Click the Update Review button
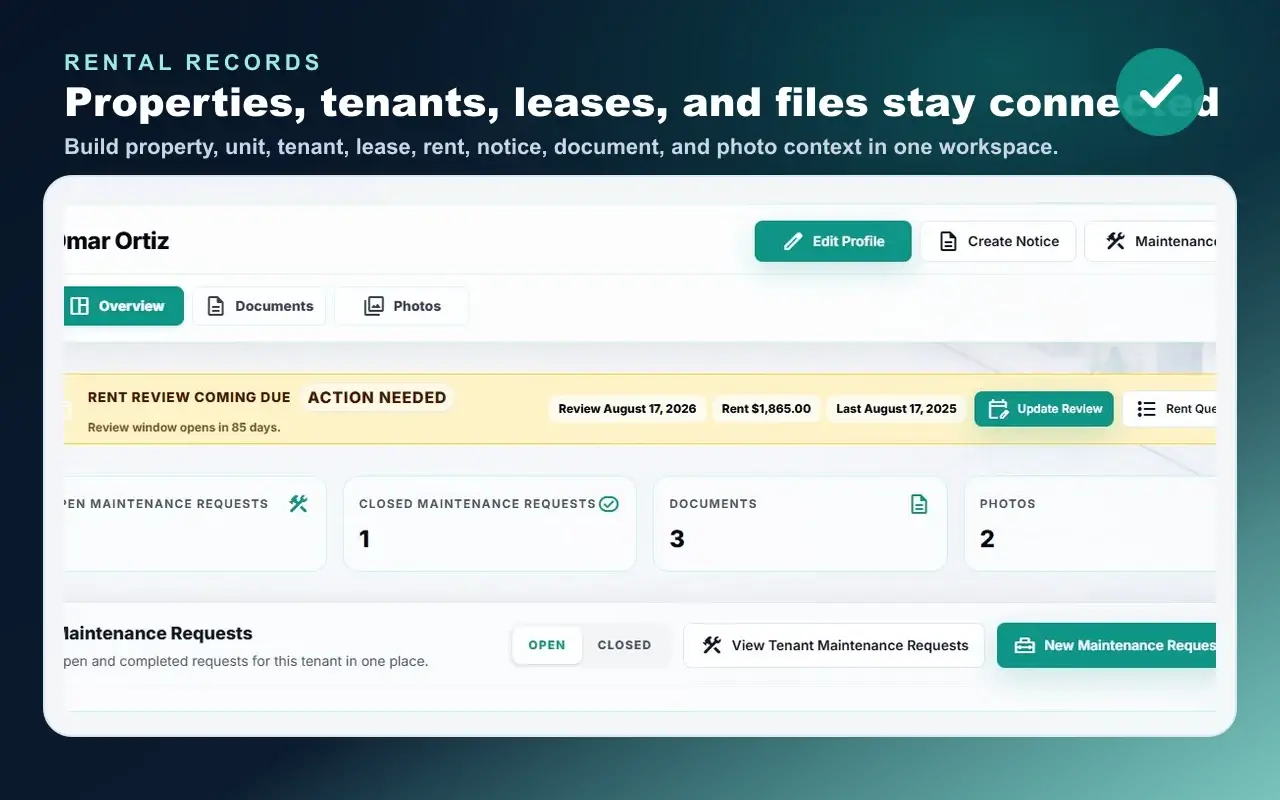This screenshot has height=800, width=1280. [x=1044, y=409]
